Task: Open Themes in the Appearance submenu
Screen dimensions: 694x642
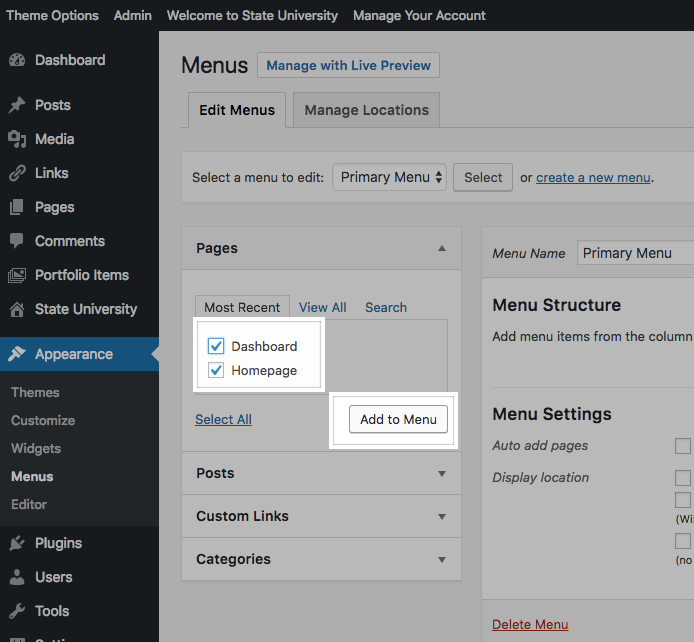Action: click(x=35, y=392)
